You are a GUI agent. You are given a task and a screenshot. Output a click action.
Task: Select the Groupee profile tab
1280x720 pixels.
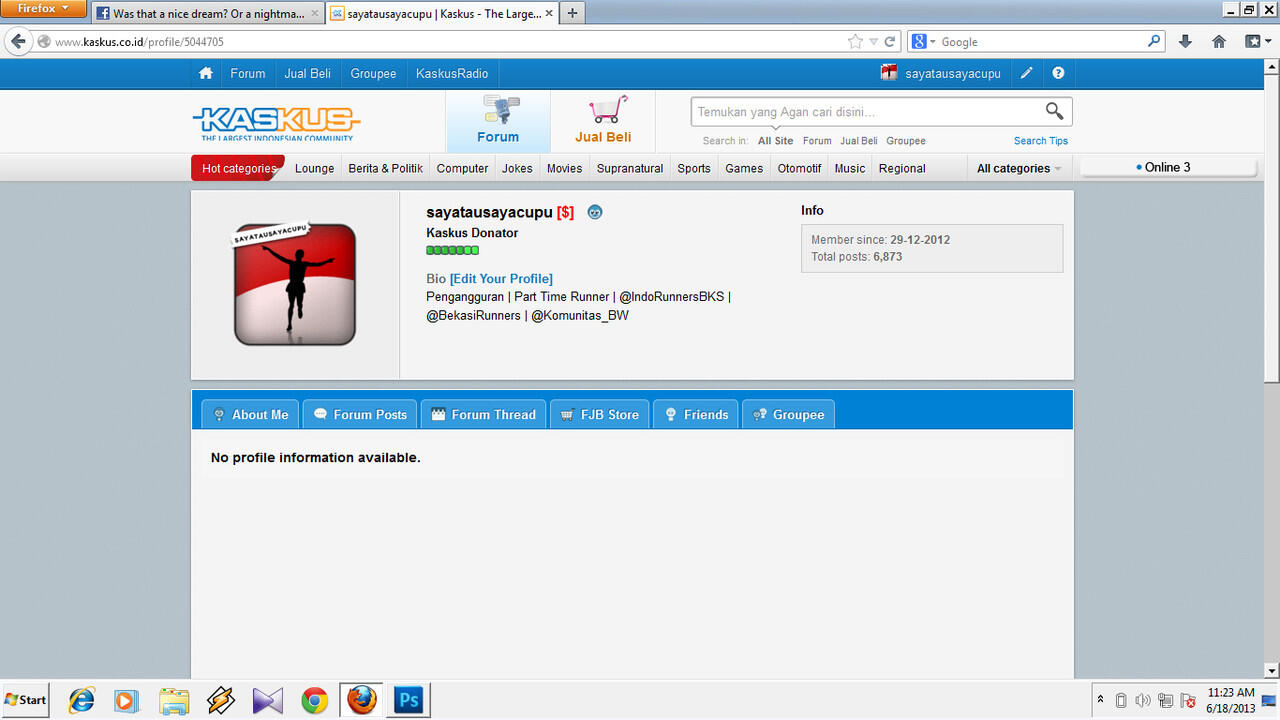pyautogui.click(x=788, y=414)
